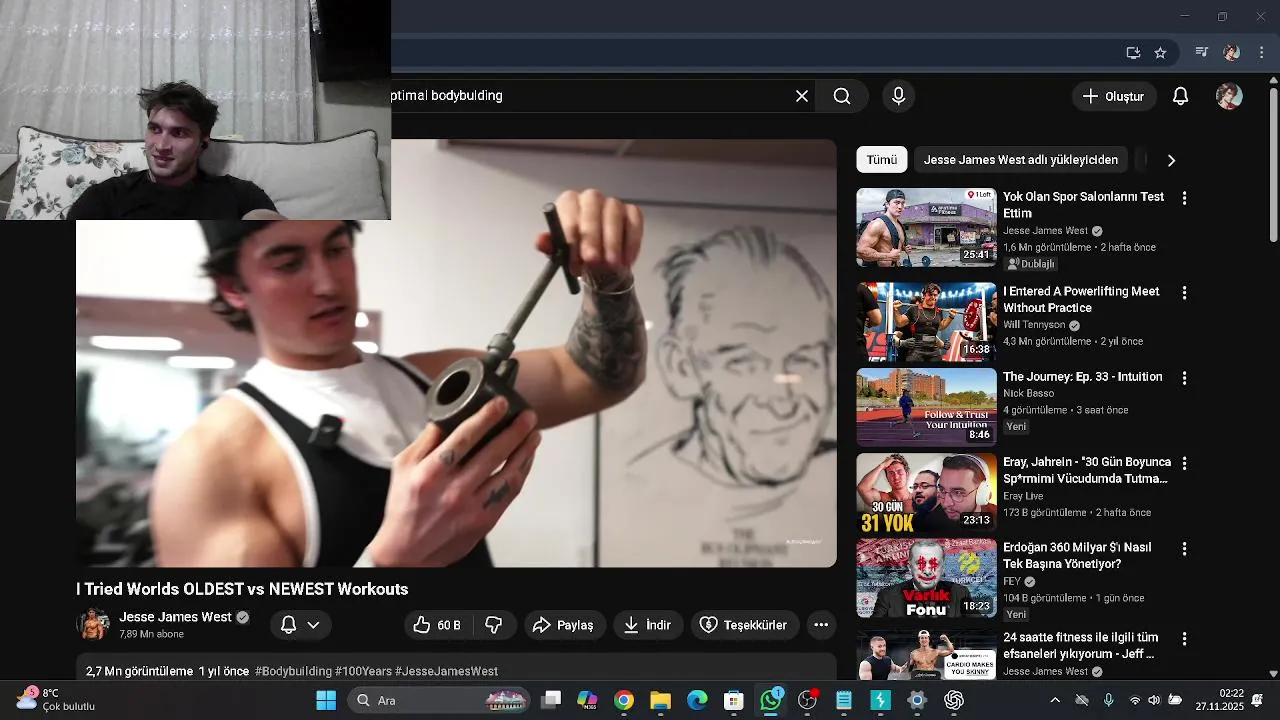Open options for 'Yok Olan Spor Salonlarını' video
The height and width of the screenshot is (720, 1280).
point(1184,198)
